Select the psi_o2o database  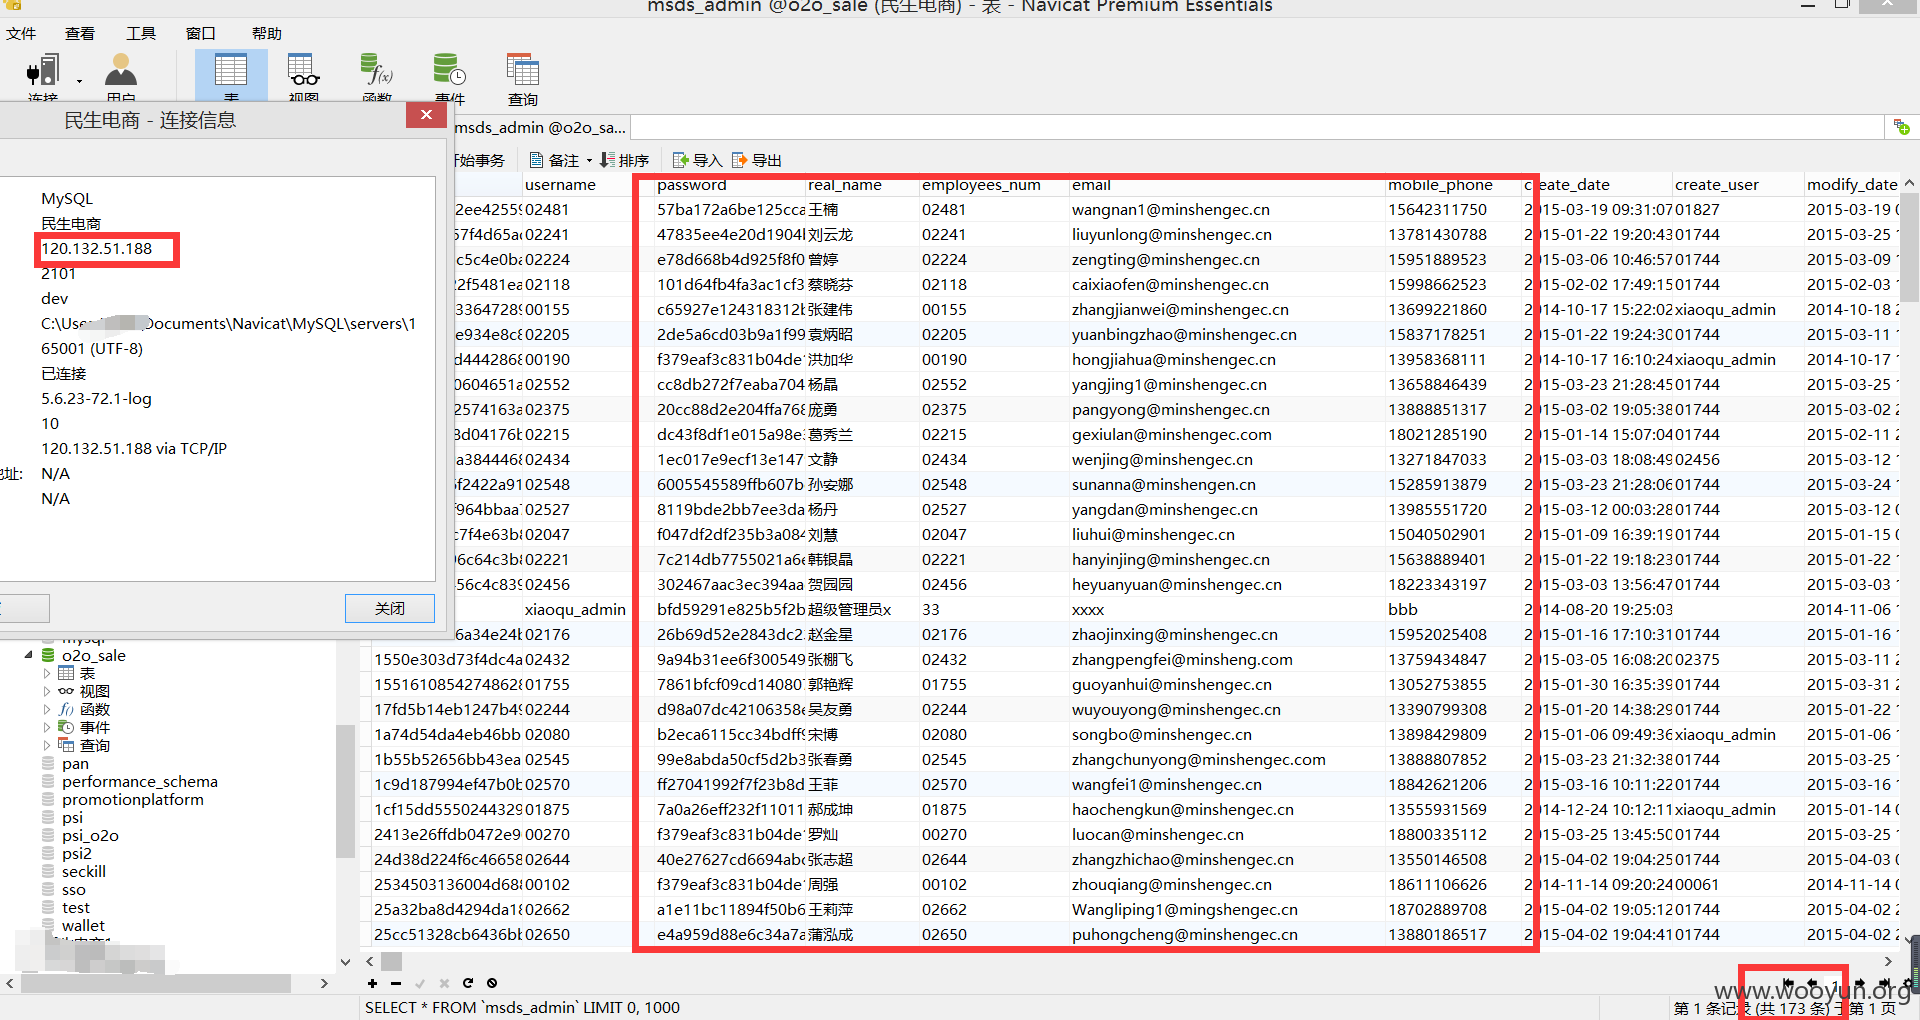click(90, 836)
